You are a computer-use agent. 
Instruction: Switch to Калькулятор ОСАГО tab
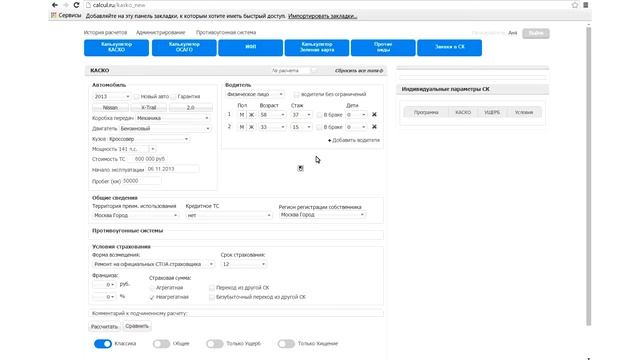point(184,47)
